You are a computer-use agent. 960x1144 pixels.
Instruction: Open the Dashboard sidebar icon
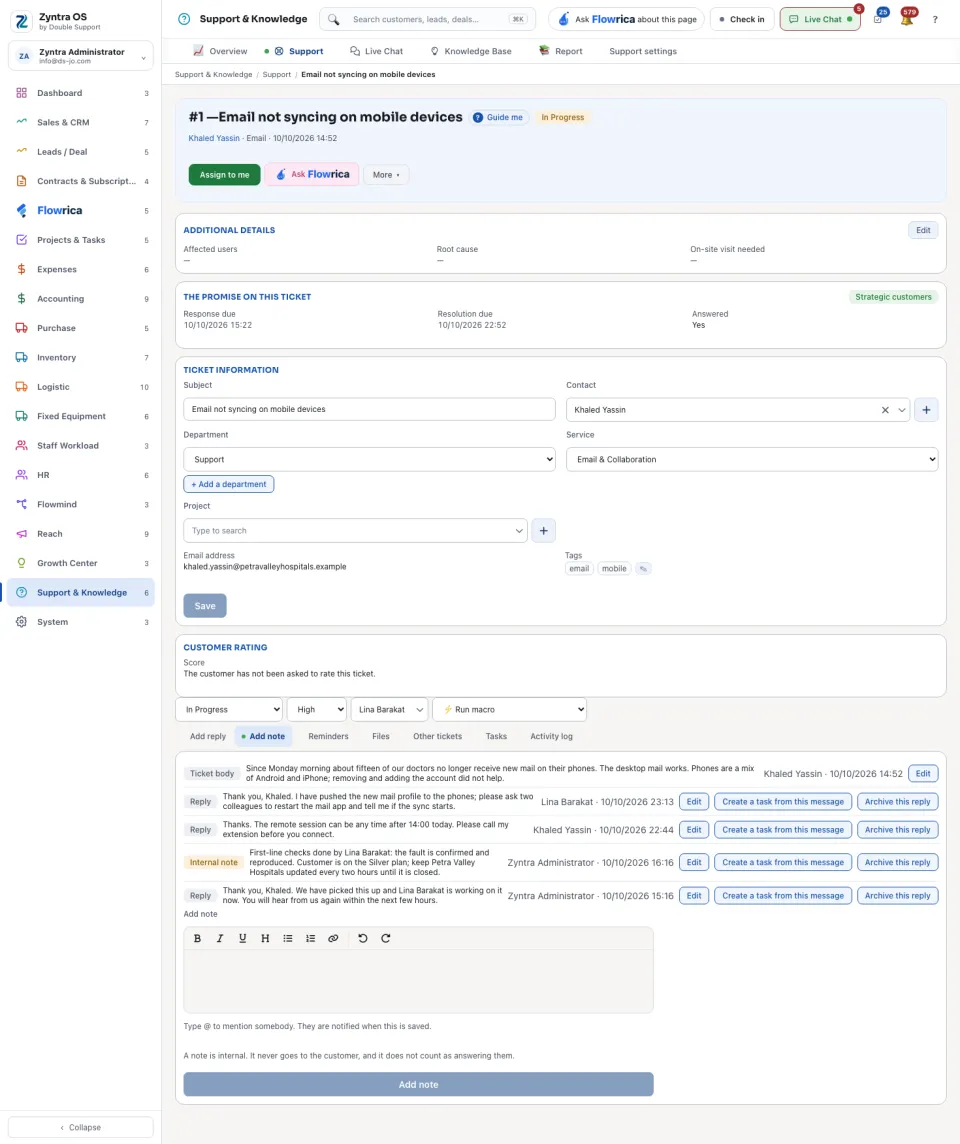(x=21, y=93)
